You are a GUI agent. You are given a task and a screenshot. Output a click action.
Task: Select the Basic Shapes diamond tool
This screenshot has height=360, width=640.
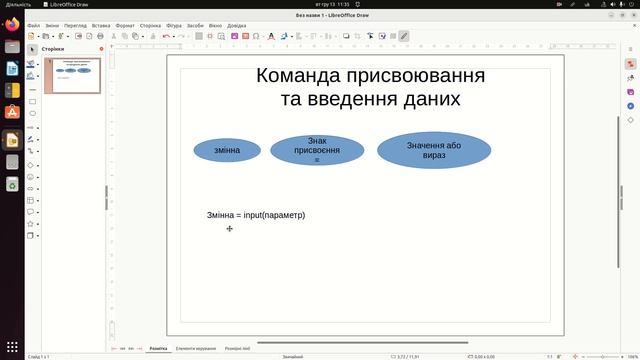pos(31,165)
